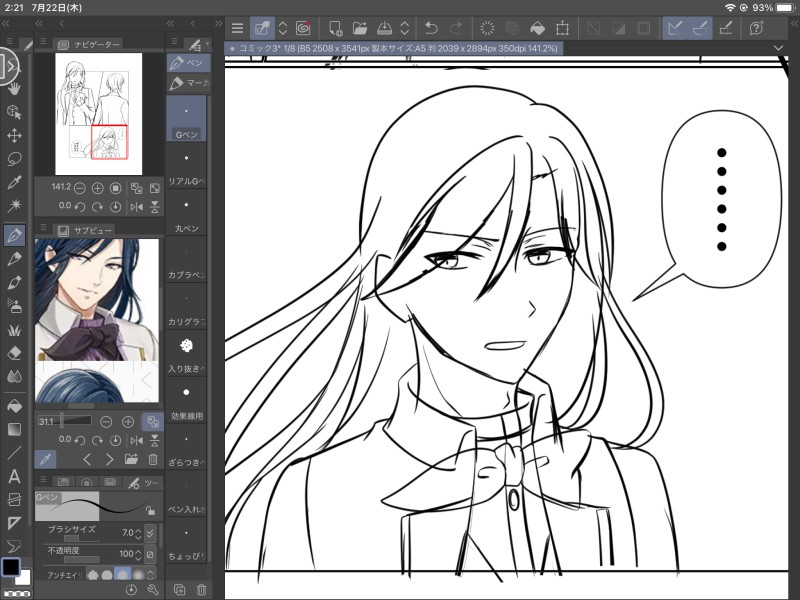800x600 pixels.
Task: Create a new canvas file
Action: click(x=335, y=28)
